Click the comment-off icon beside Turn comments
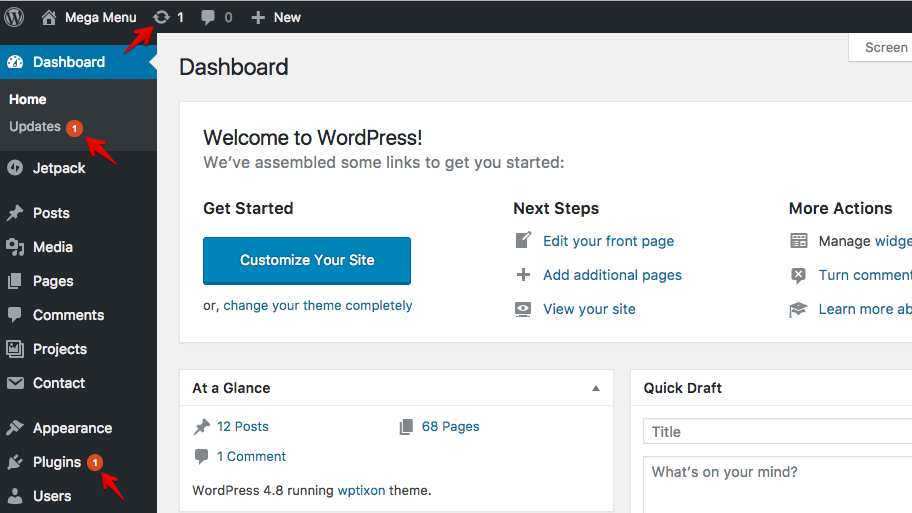 coord(799,275)
